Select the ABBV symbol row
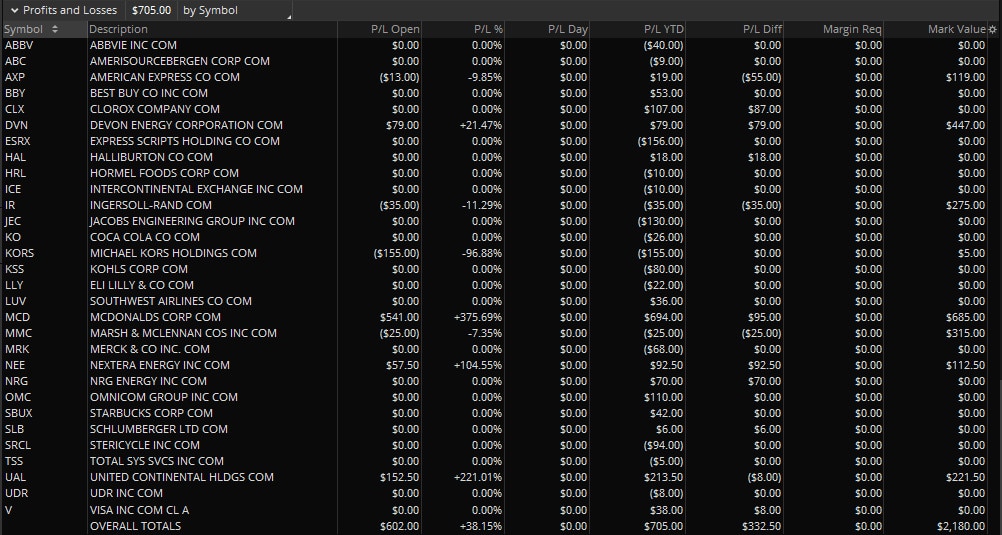 [x=501, y=45]
